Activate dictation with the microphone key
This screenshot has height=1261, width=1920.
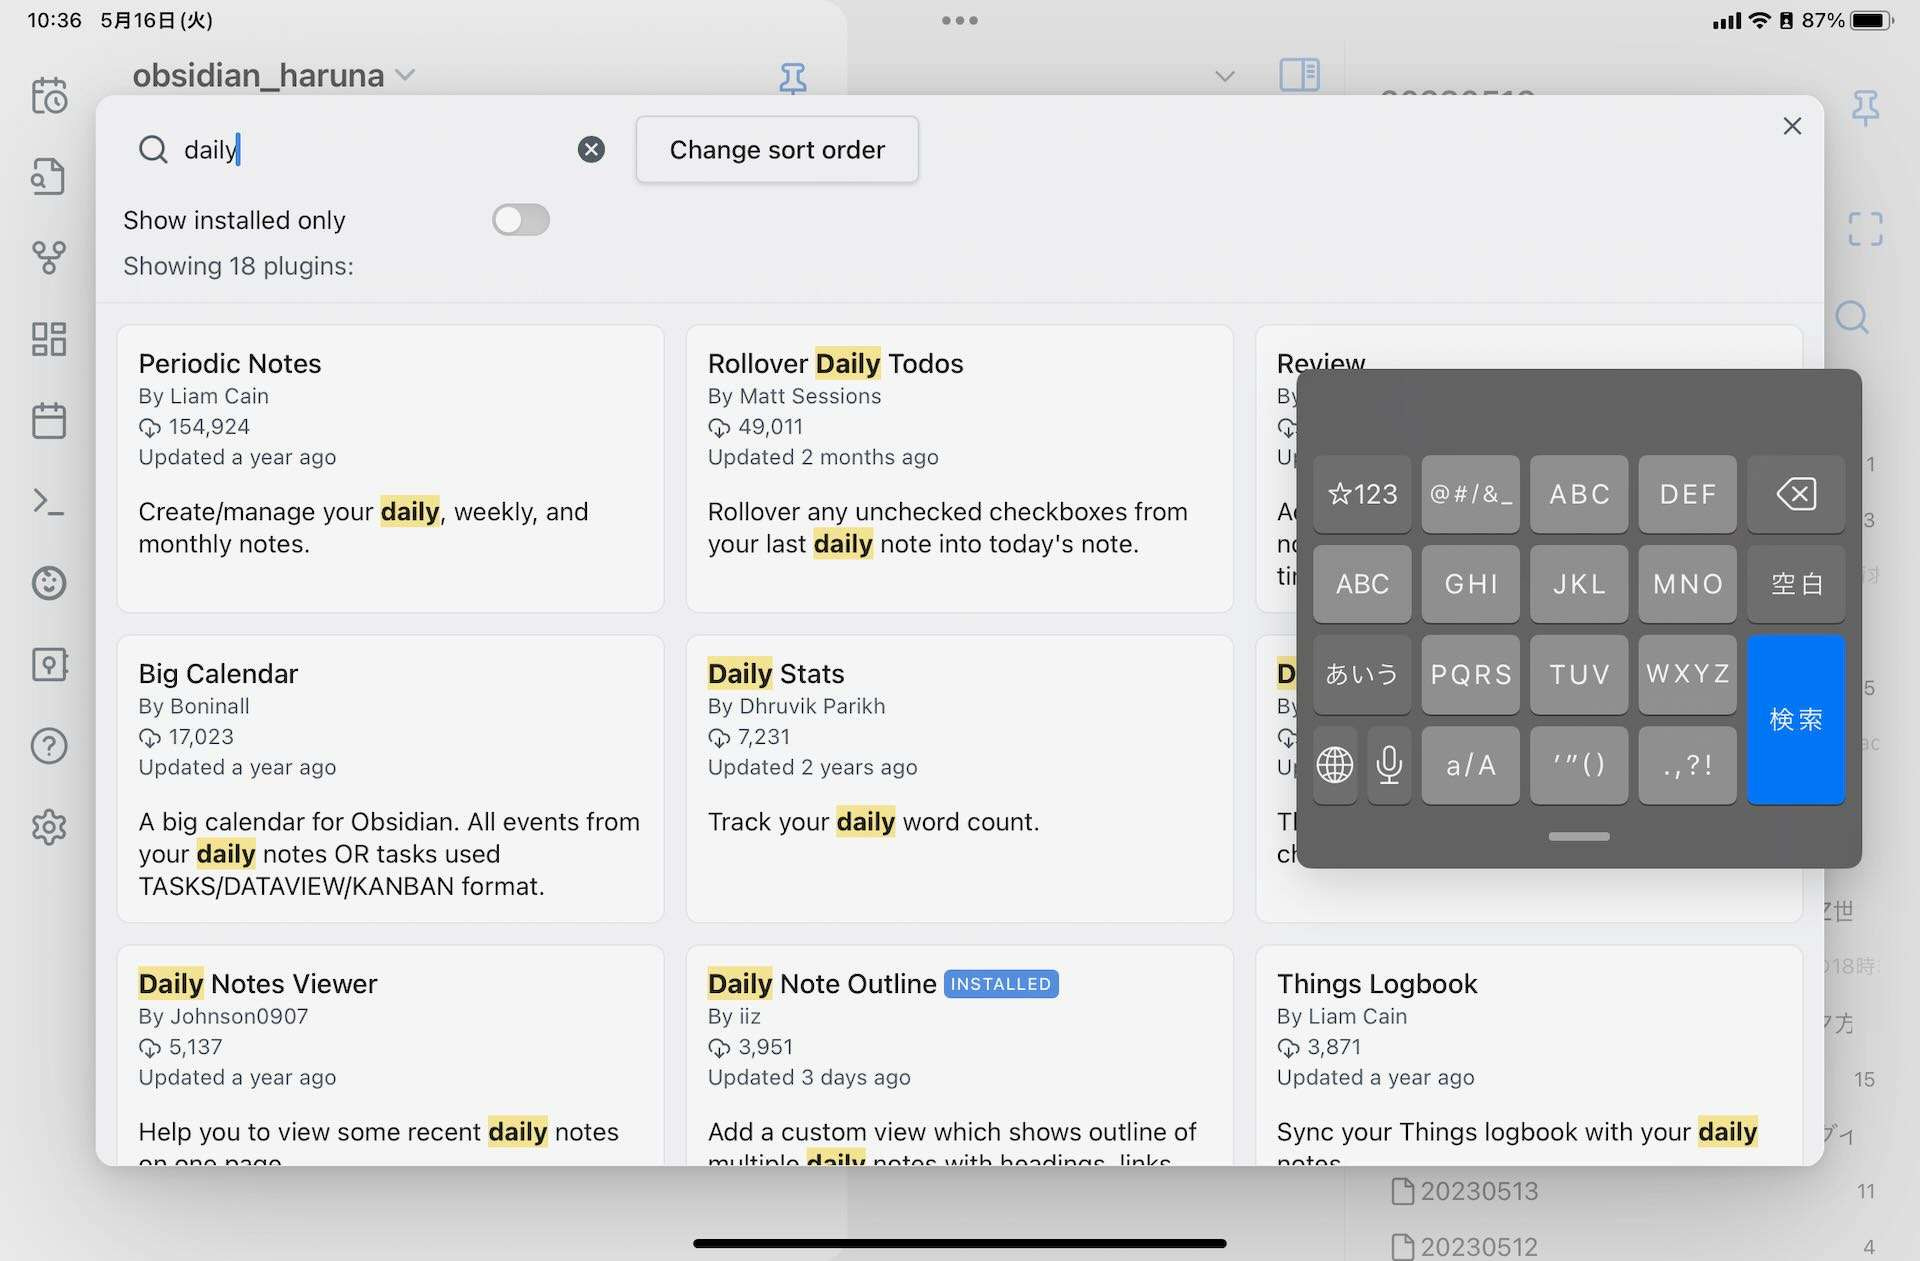[x=1389, y=765]
